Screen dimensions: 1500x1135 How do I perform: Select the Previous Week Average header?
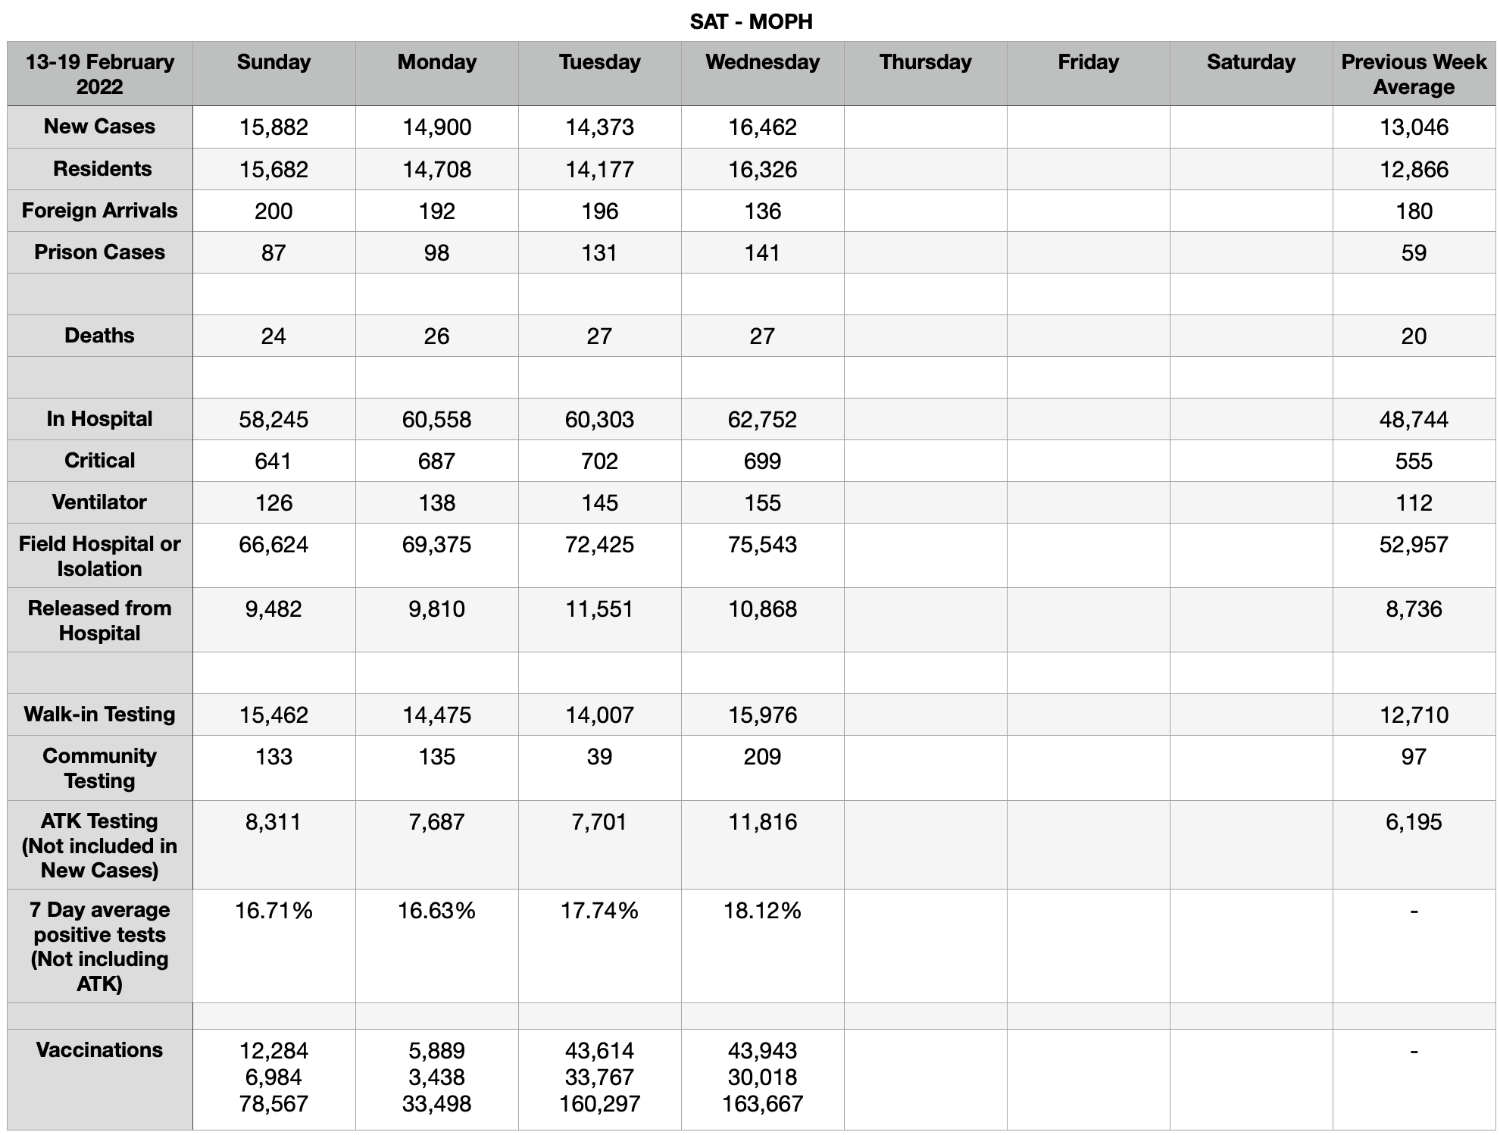pyautogui.click(x=1414, y=73)
